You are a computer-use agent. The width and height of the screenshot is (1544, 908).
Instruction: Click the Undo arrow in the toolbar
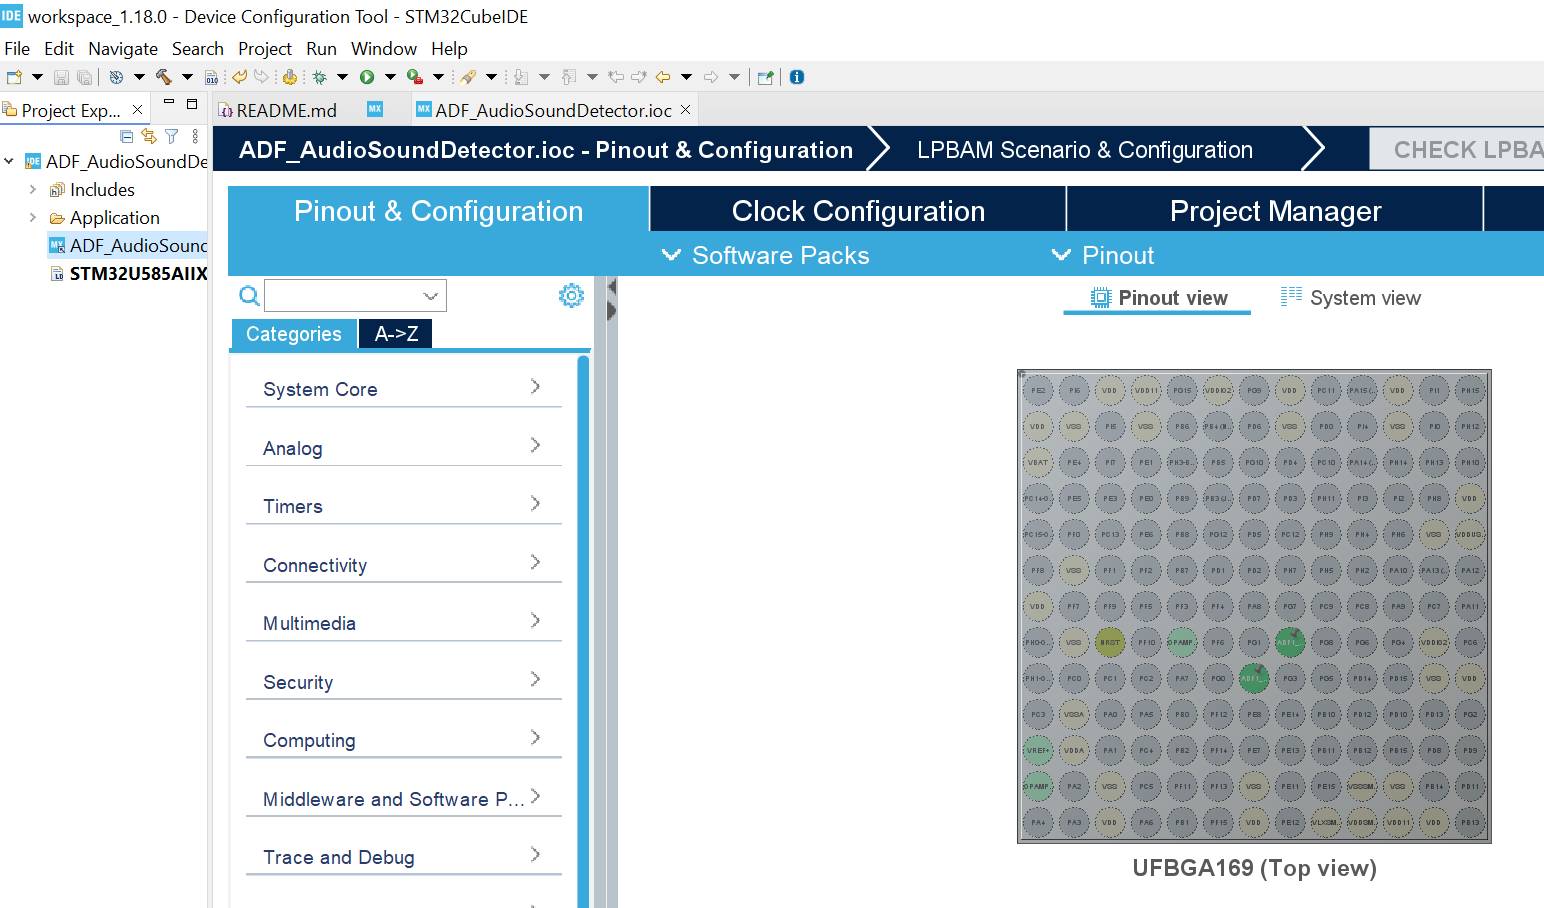tap(240, 76)
